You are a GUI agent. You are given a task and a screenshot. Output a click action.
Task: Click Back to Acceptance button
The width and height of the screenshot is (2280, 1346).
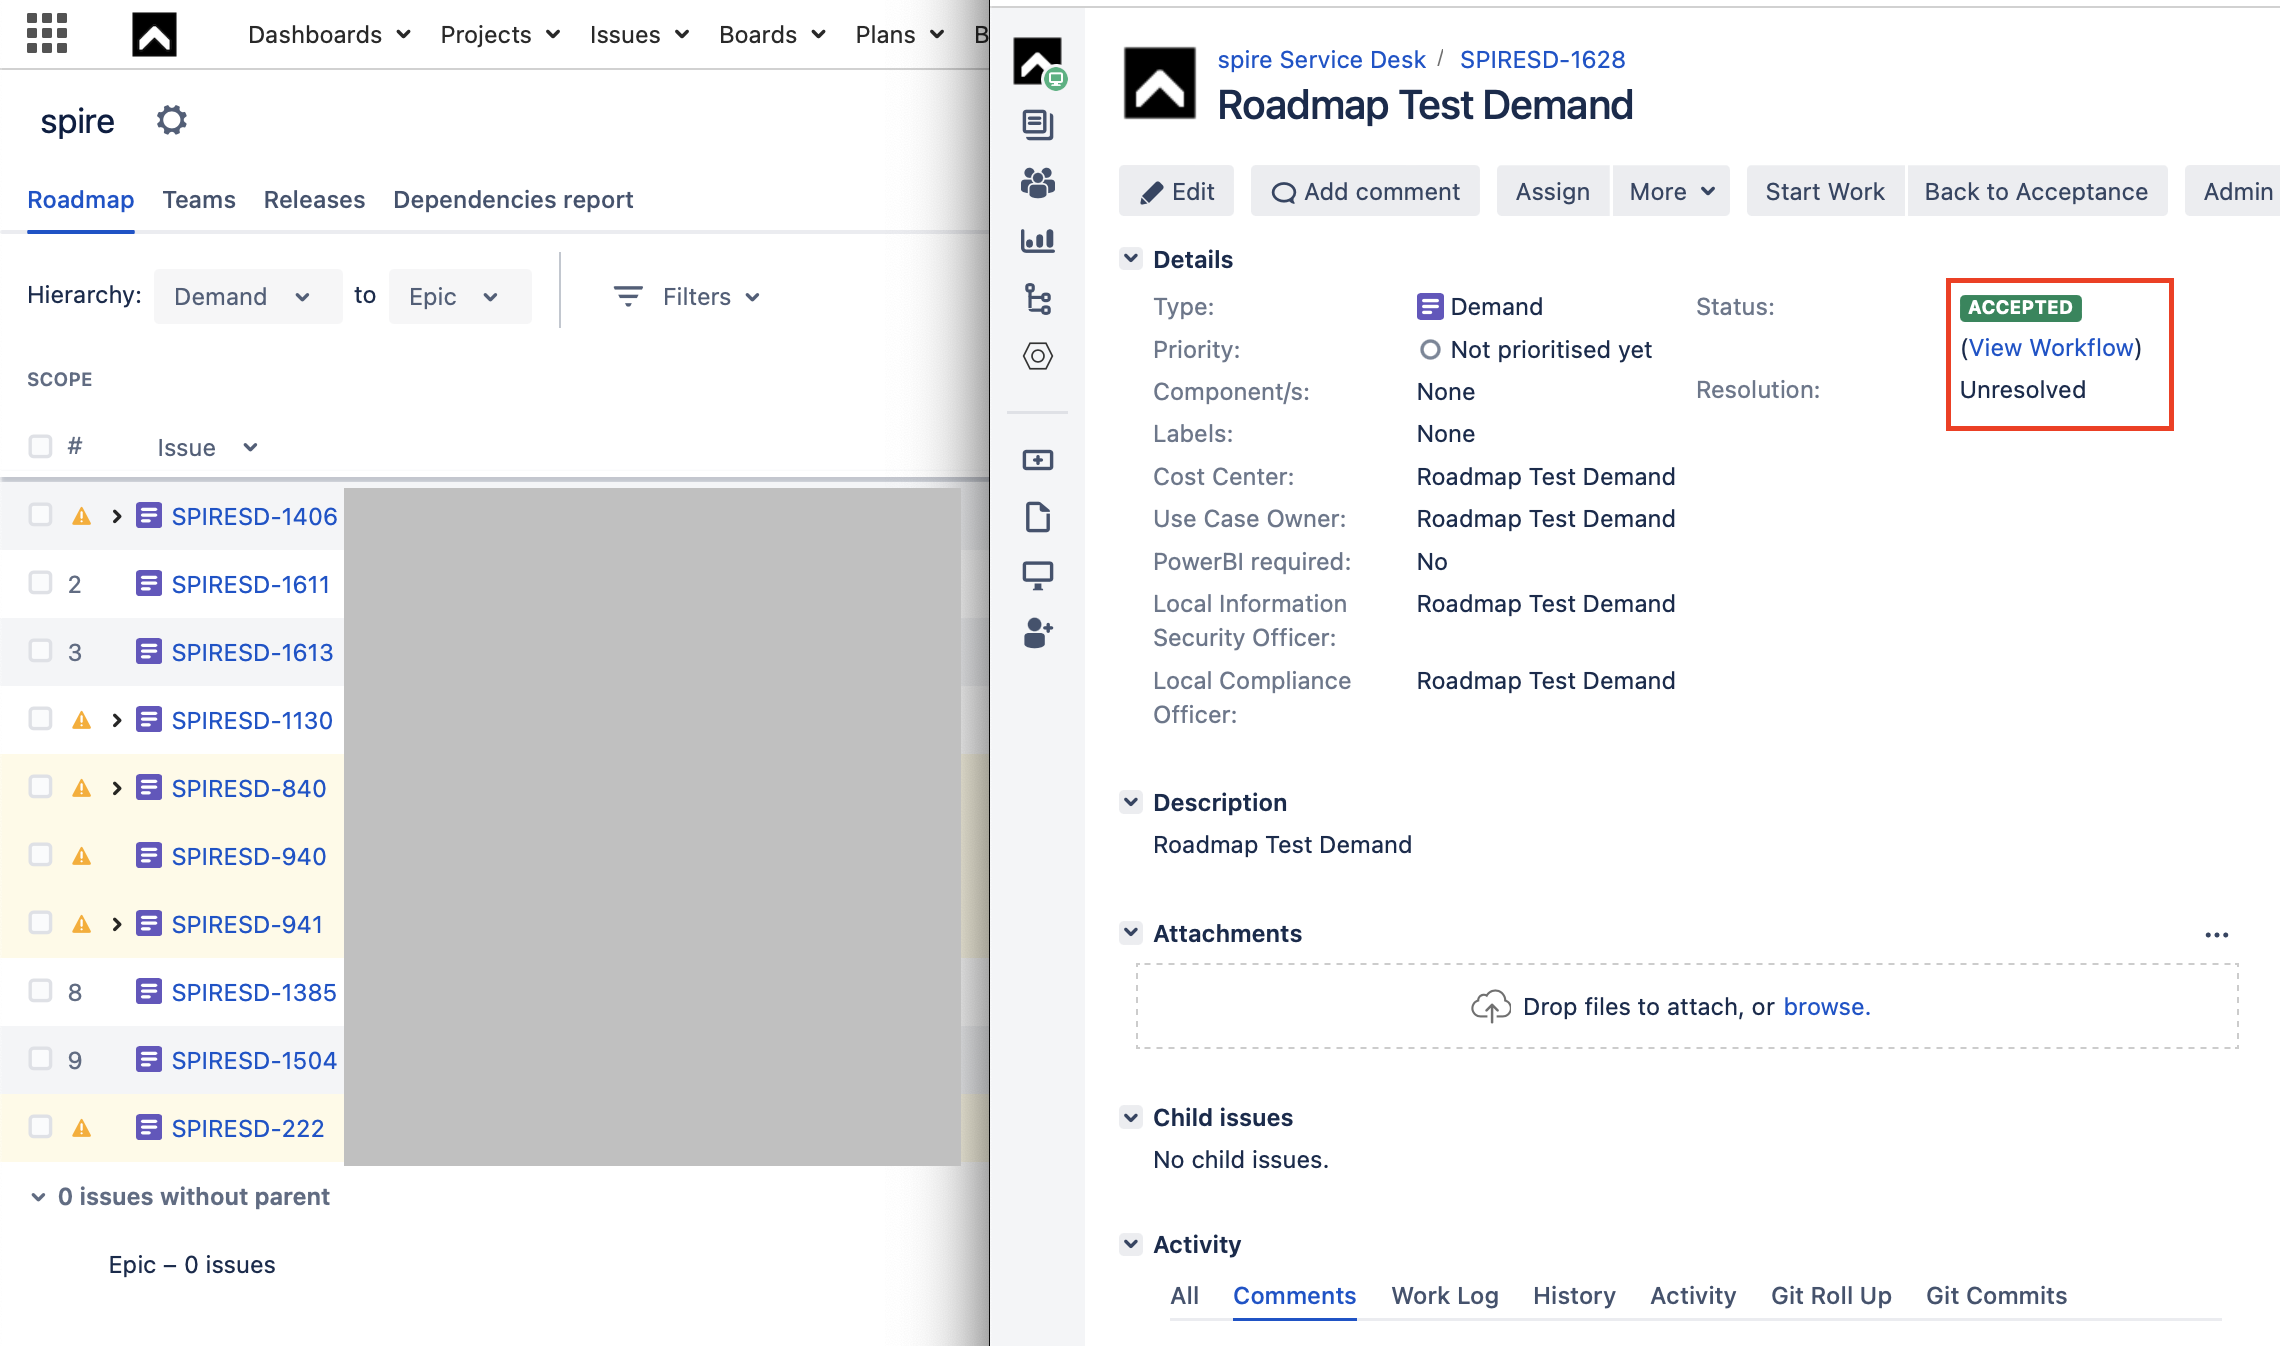point(2036,191)
